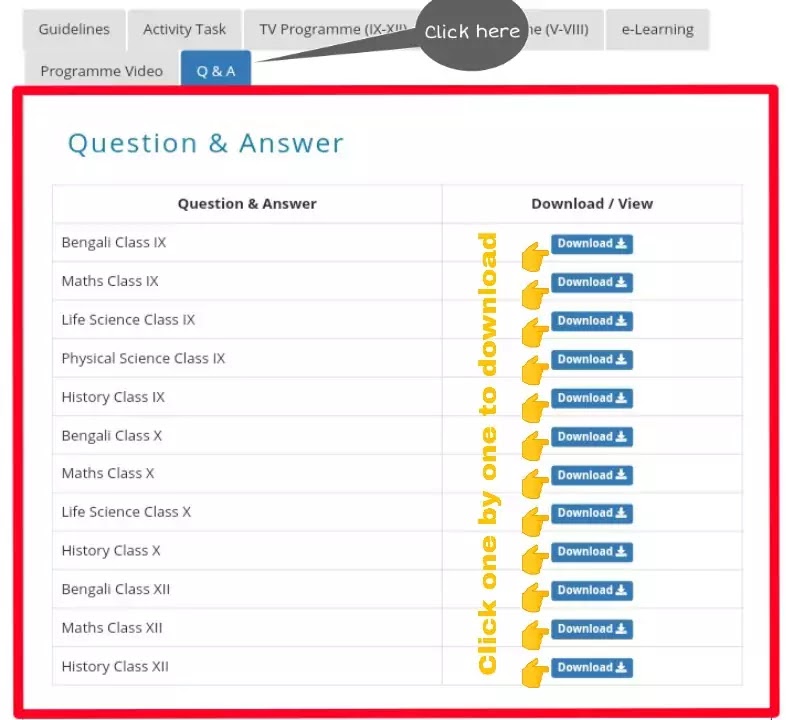
Task: Download Maths Class IX file
Action: point(592,282)
